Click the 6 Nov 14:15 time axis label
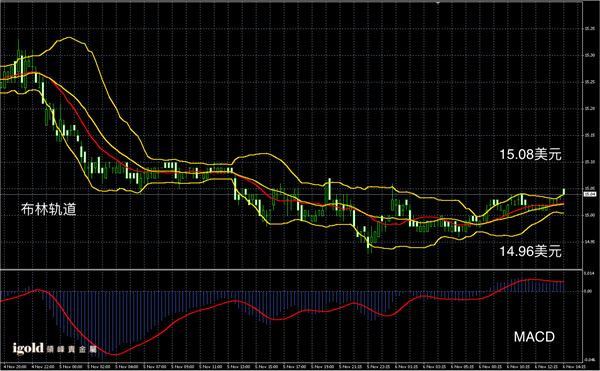This screenshot has width=600, height=371. click(x=575, y=367)
